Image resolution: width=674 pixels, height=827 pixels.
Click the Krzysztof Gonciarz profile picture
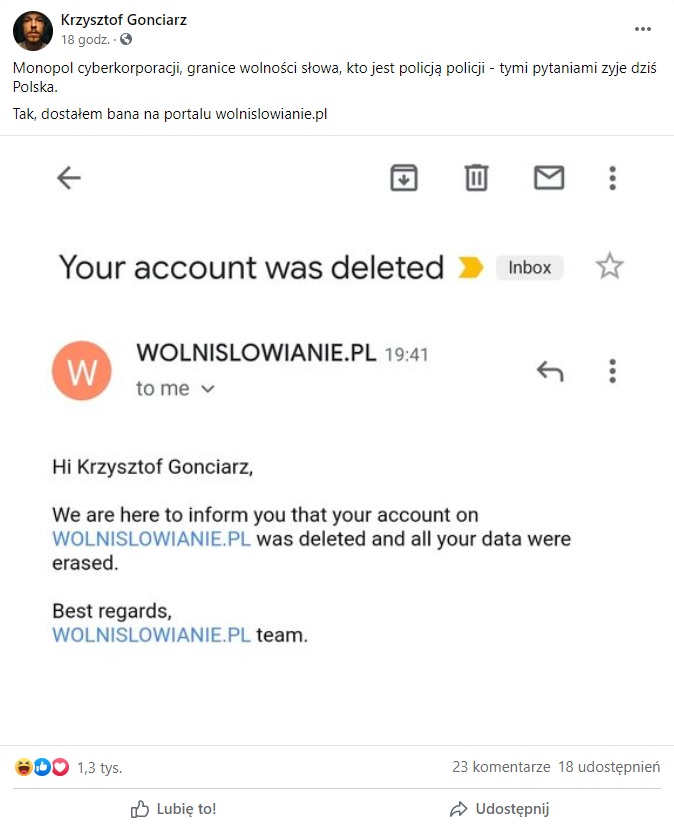tap(33, 31)
